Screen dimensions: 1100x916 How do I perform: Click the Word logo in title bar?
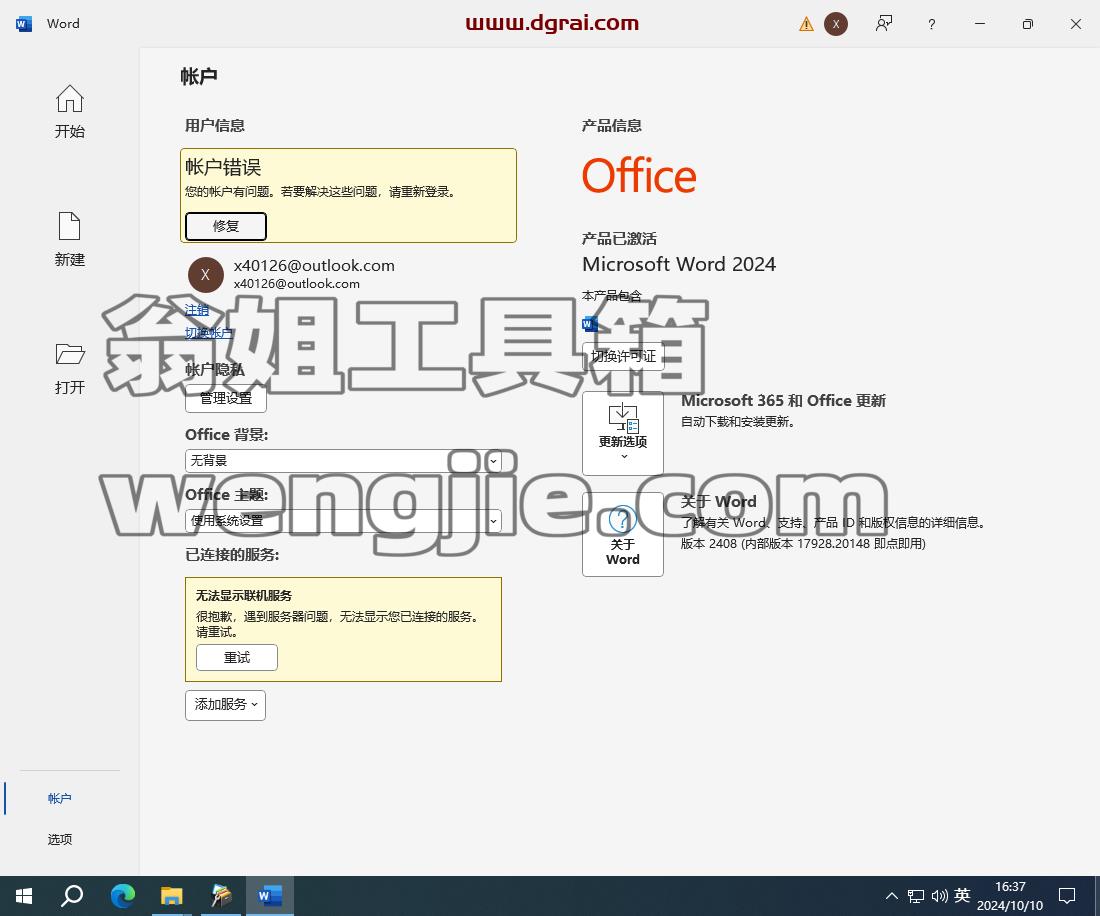pyautogui.click(x=24, y=24)
